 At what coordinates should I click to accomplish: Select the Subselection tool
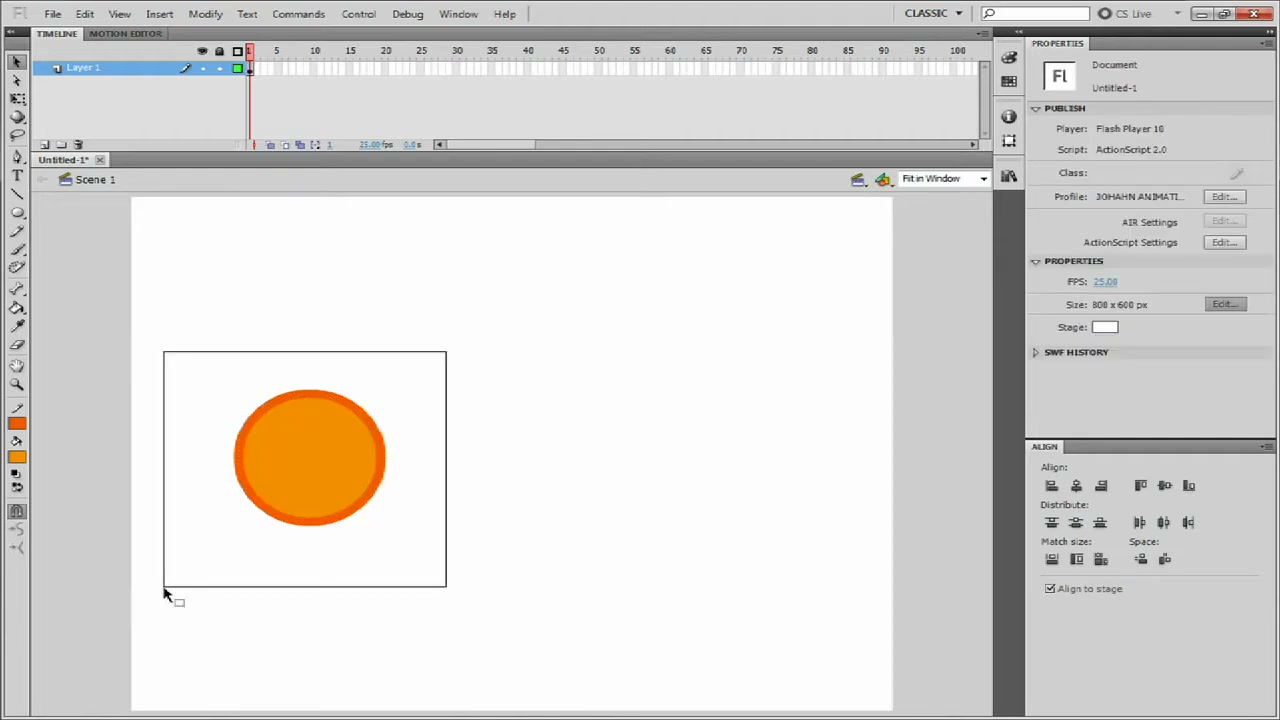point(17,80)
